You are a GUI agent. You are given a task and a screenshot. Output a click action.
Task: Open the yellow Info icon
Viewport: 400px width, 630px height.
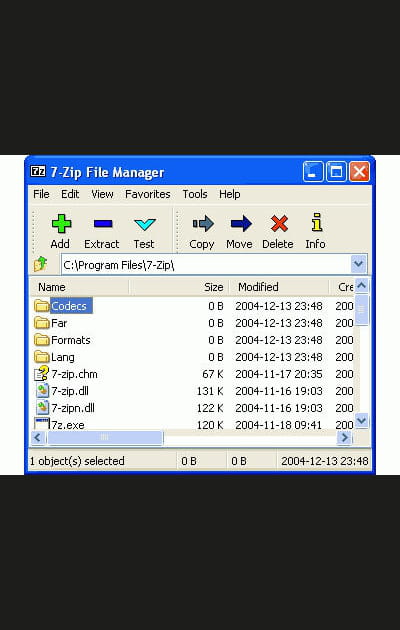click(317, 222)
